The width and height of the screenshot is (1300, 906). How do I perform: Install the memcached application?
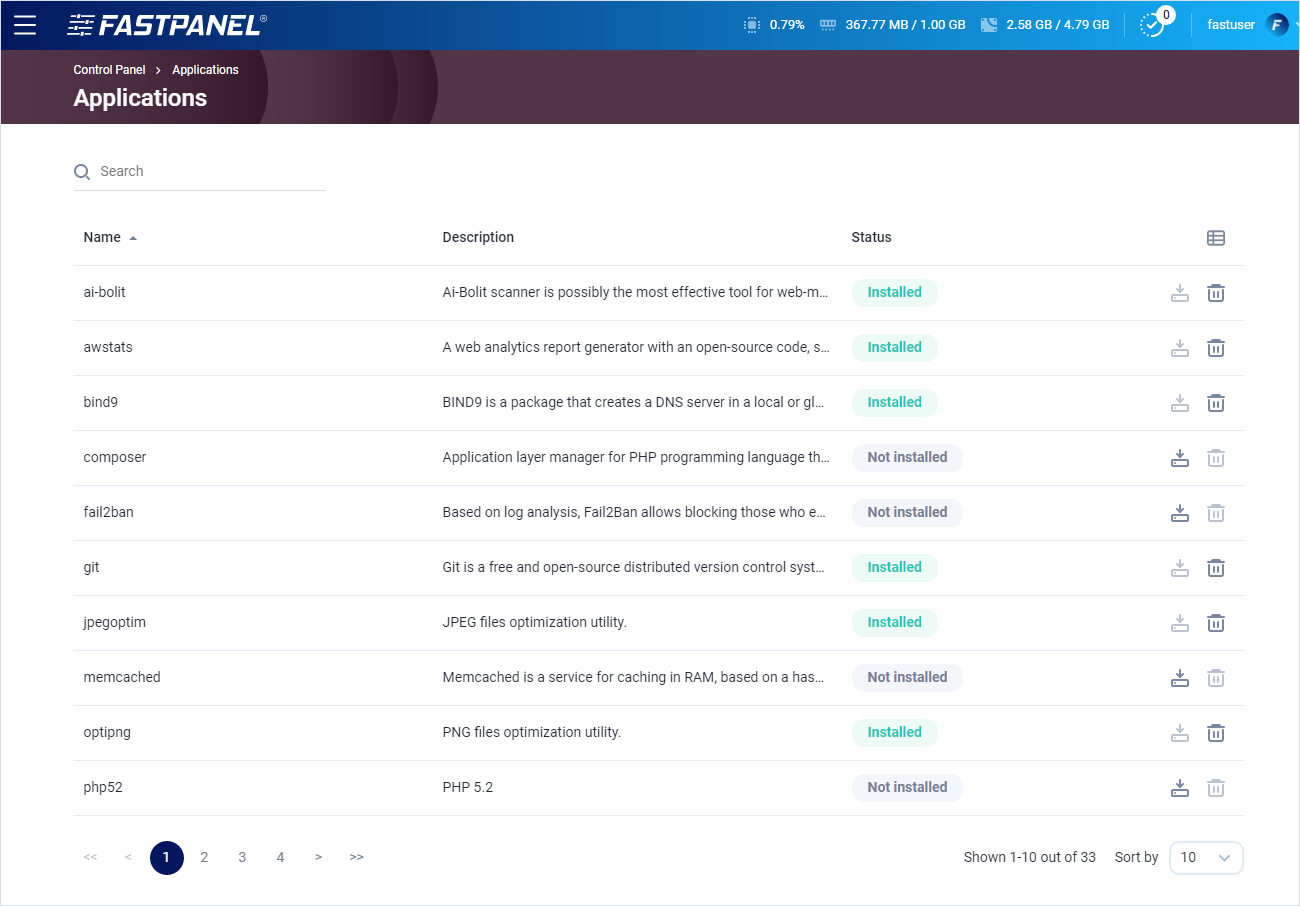[x=1180, y=678]
